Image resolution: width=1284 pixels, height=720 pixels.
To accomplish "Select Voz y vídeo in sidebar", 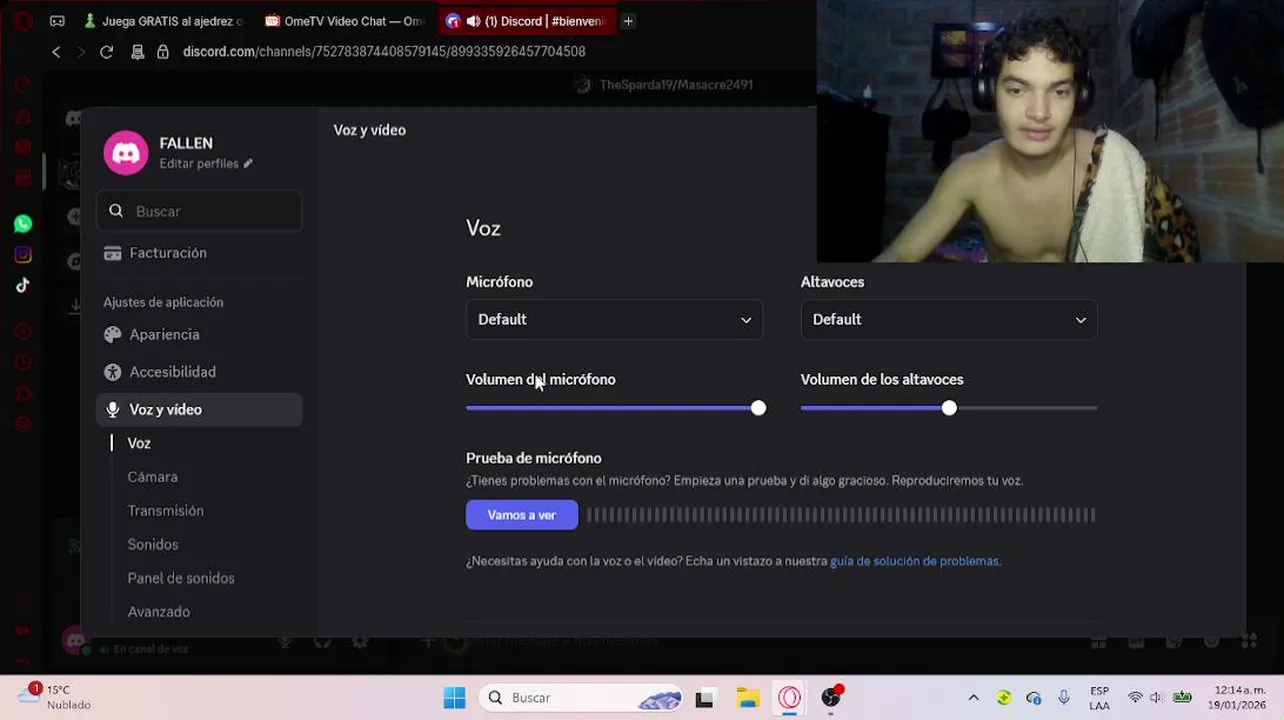I will click(x=199, y=409).
